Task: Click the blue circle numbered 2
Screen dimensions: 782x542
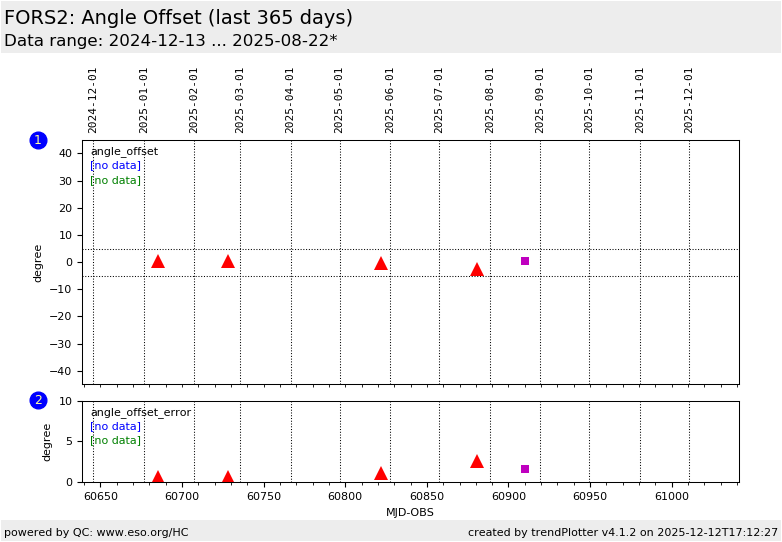Action: coord(38,401)
